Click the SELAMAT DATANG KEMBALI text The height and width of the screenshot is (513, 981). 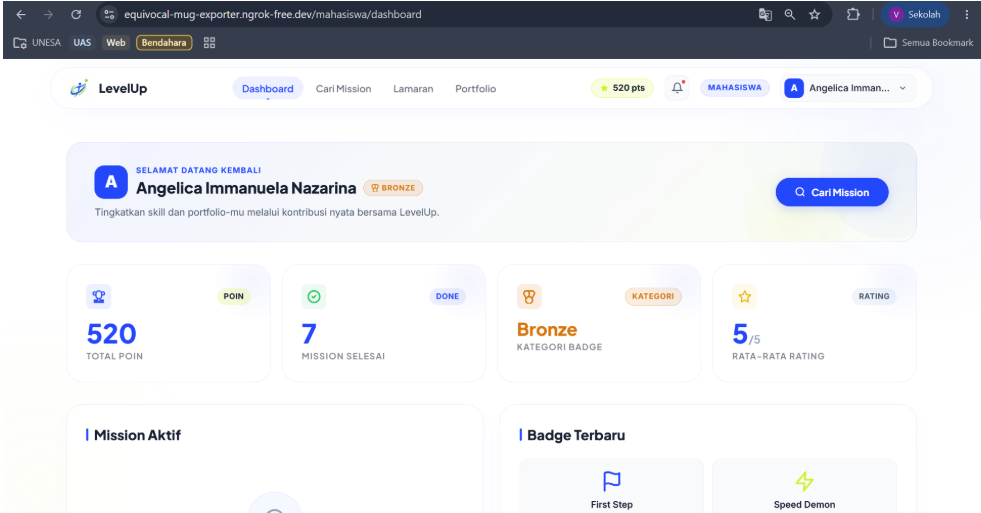click(198, 170)
